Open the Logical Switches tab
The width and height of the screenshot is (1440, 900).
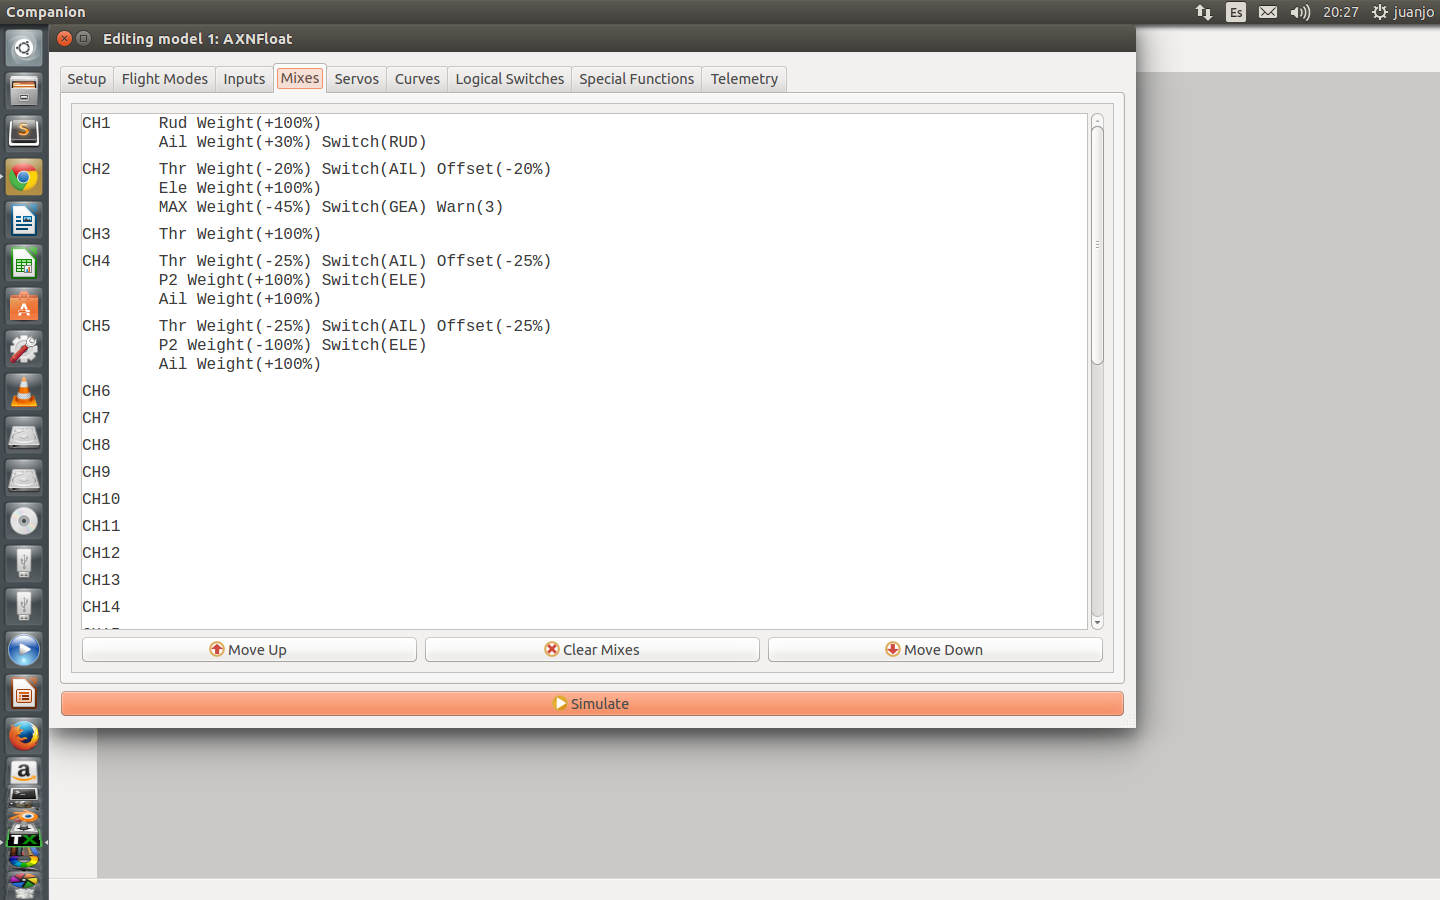point(509,79)
